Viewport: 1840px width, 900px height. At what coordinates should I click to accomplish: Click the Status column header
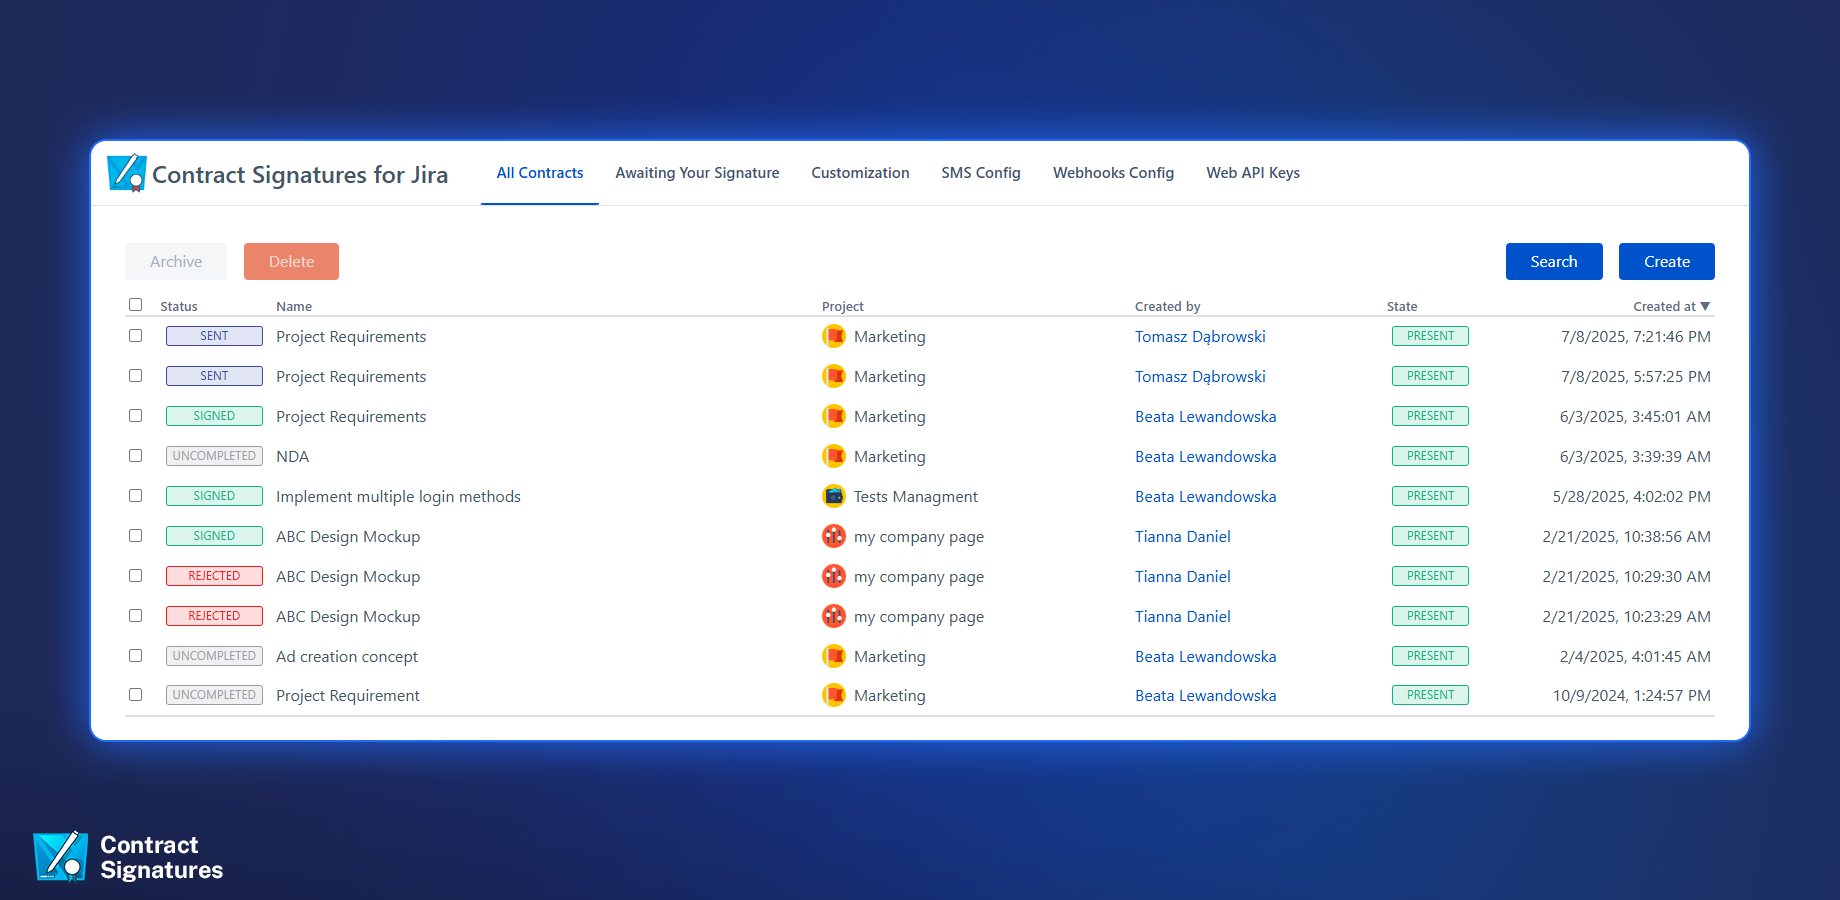pyautogui.click(x=179, y=306)
